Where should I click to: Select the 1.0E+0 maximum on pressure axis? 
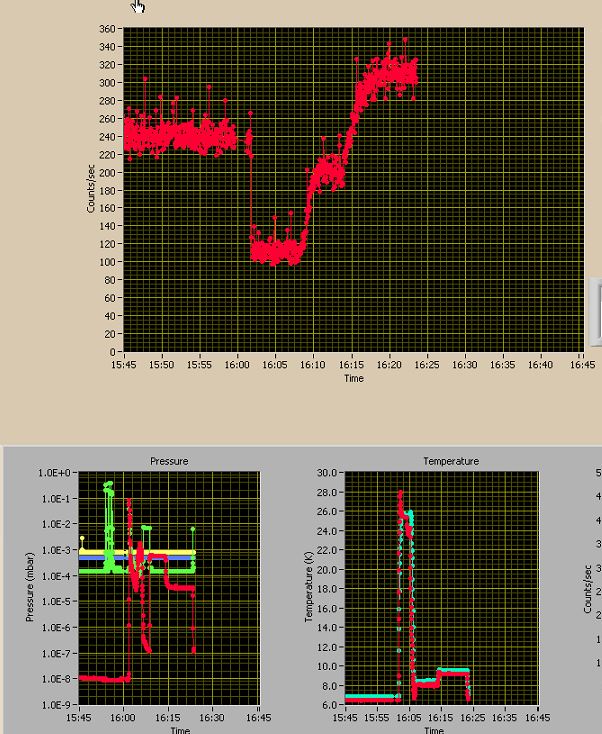click(x=54, y=473)
